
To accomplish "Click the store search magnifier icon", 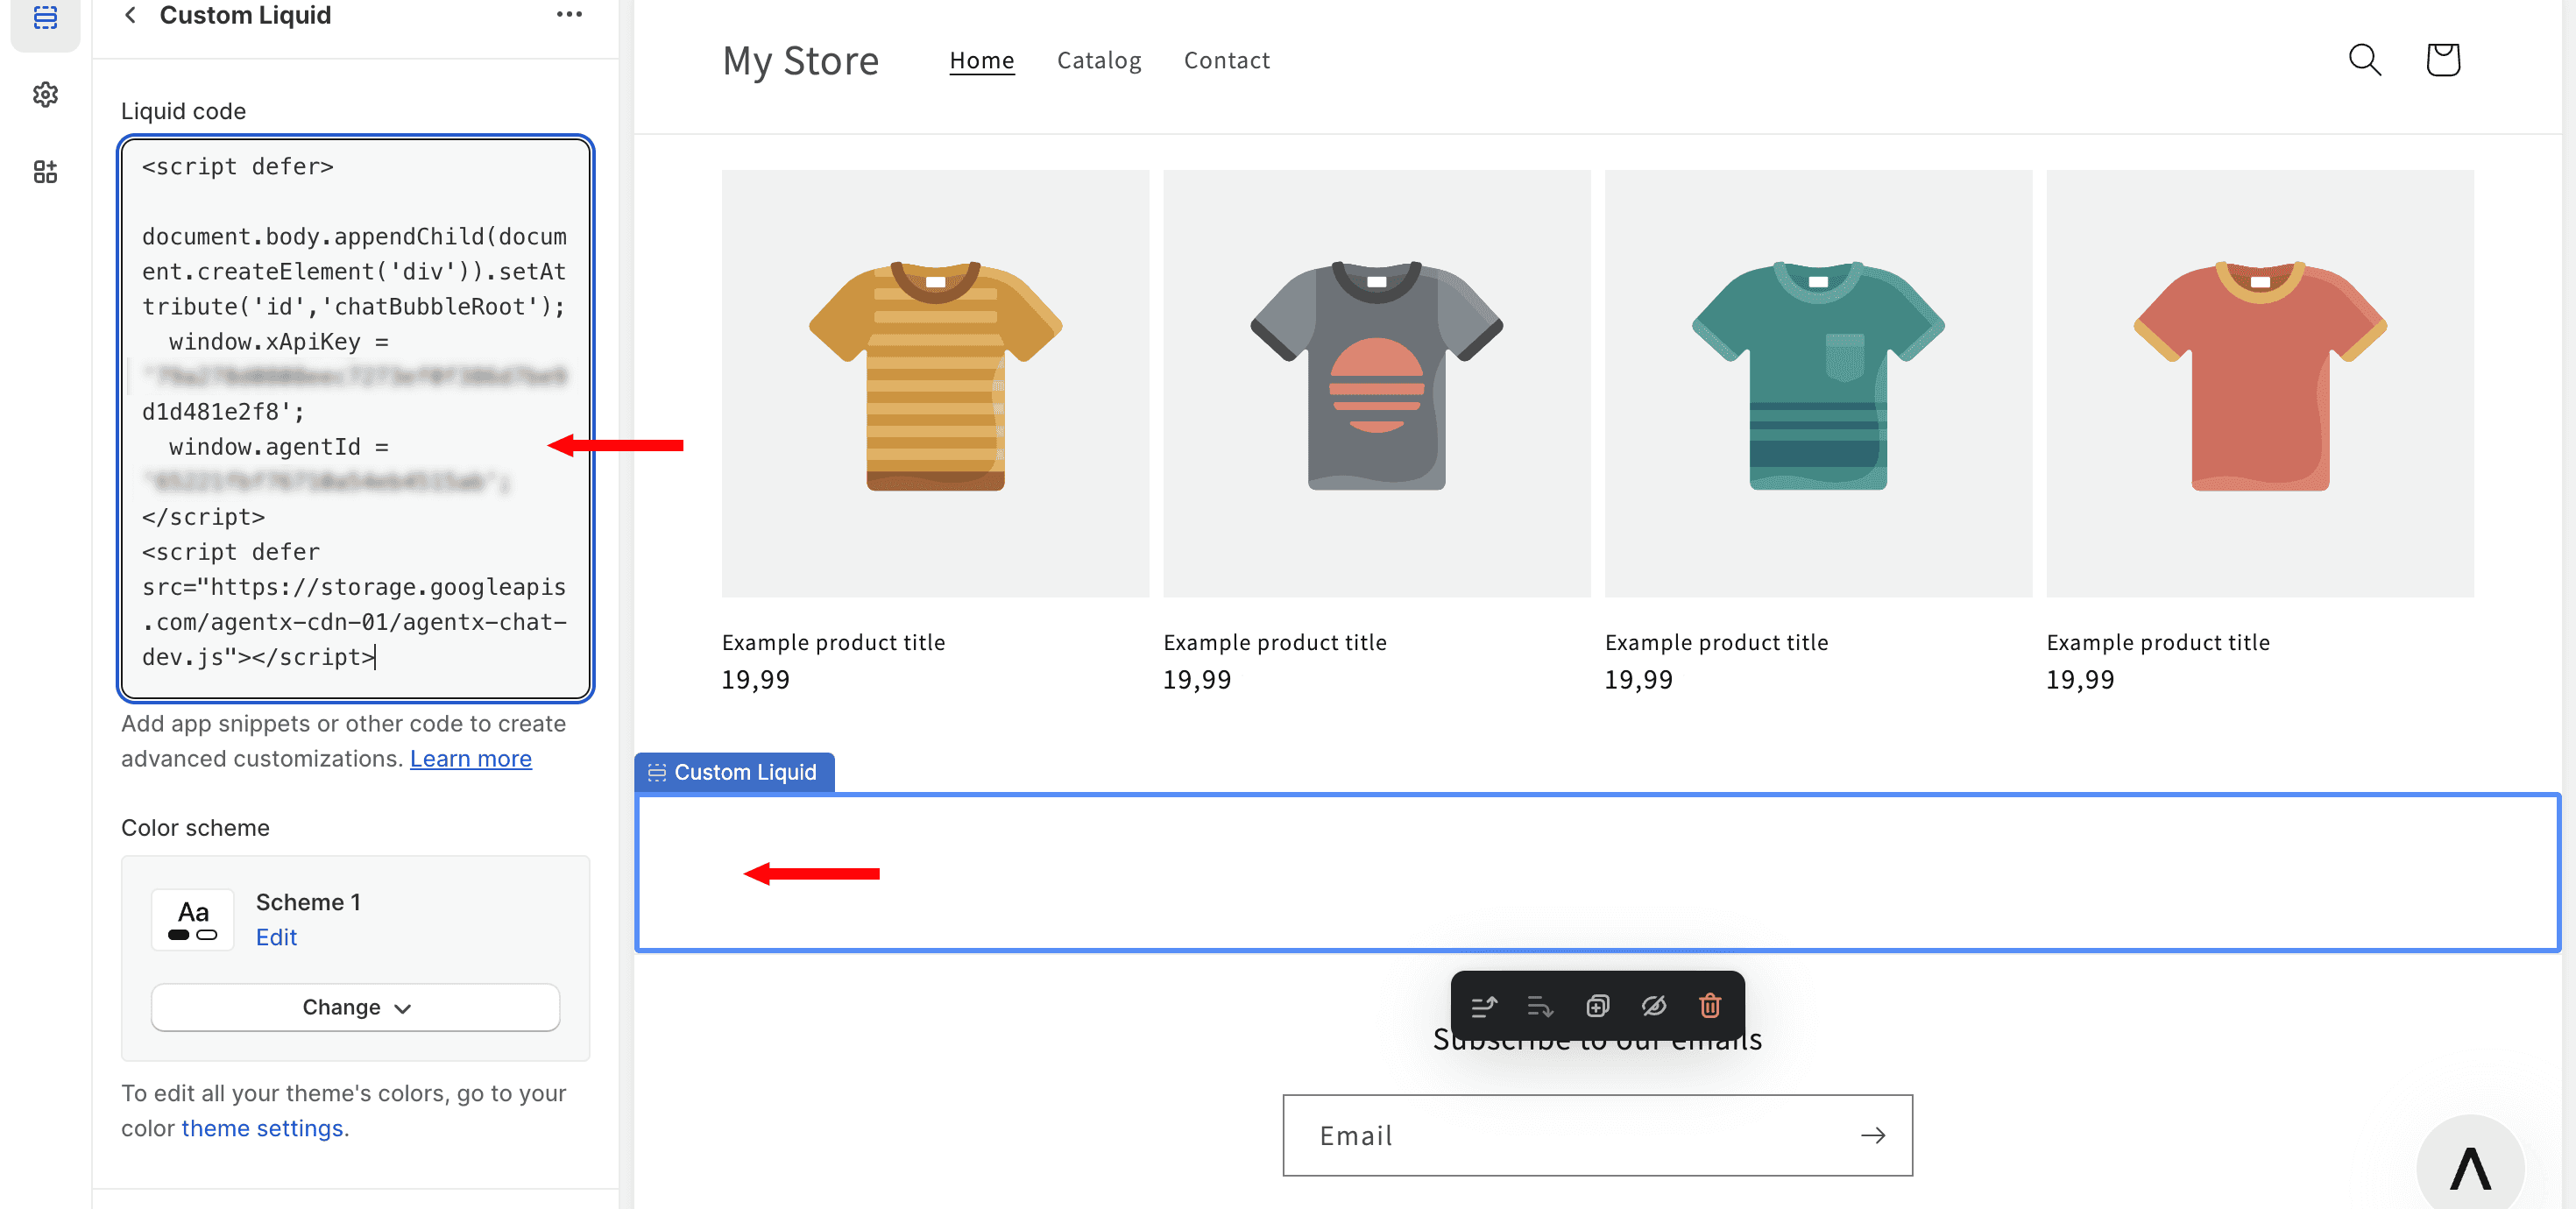I will (2364, 60).
